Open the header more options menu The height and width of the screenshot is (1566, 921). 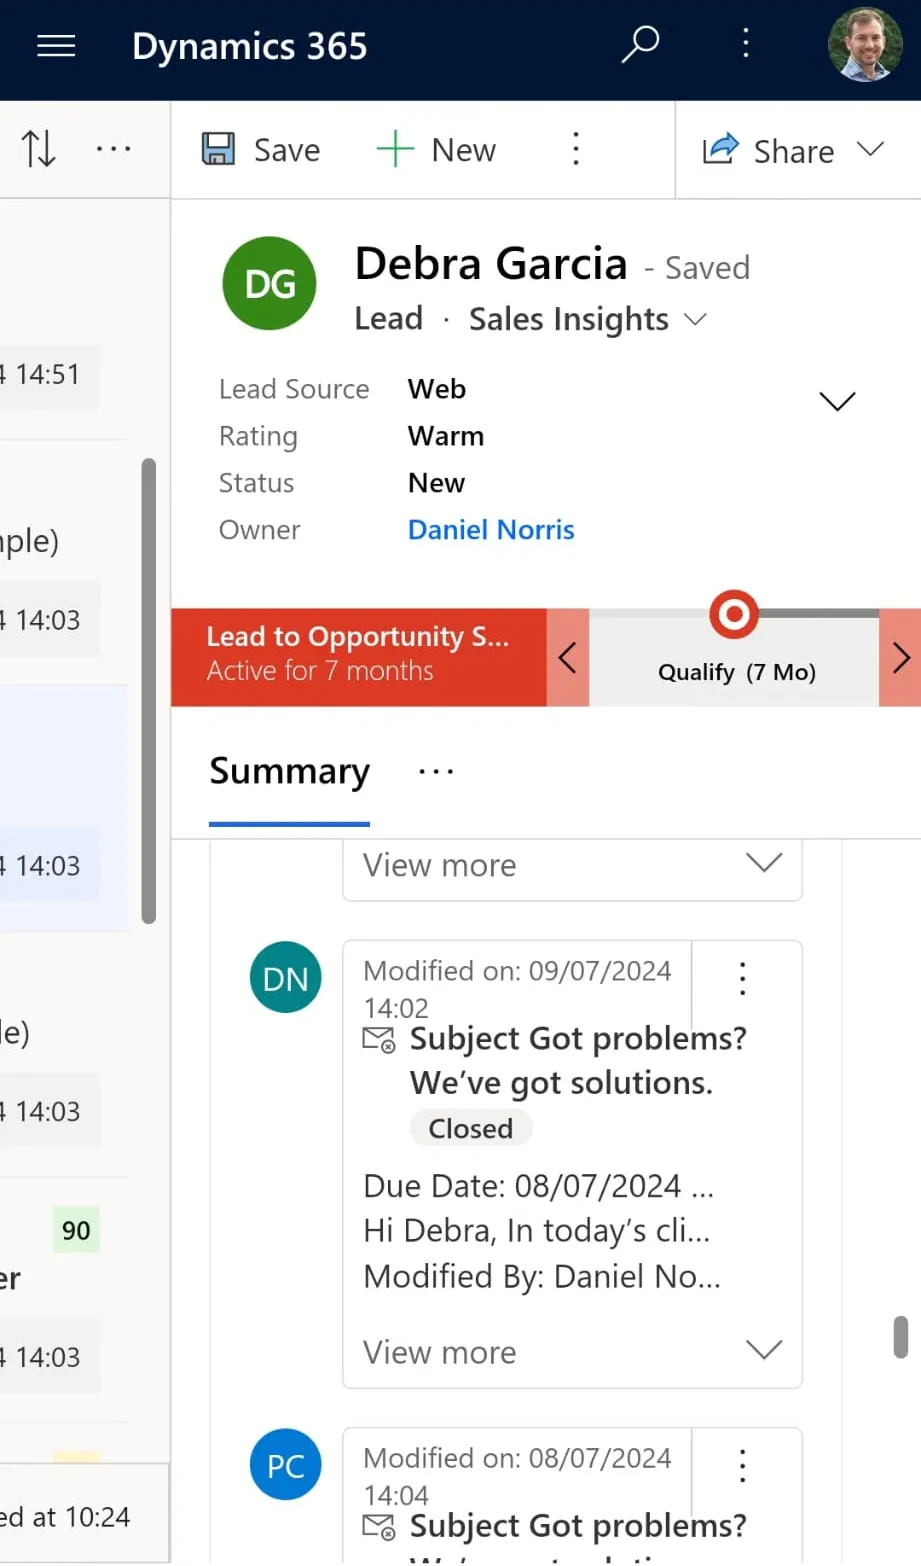[x=745, y=43]
